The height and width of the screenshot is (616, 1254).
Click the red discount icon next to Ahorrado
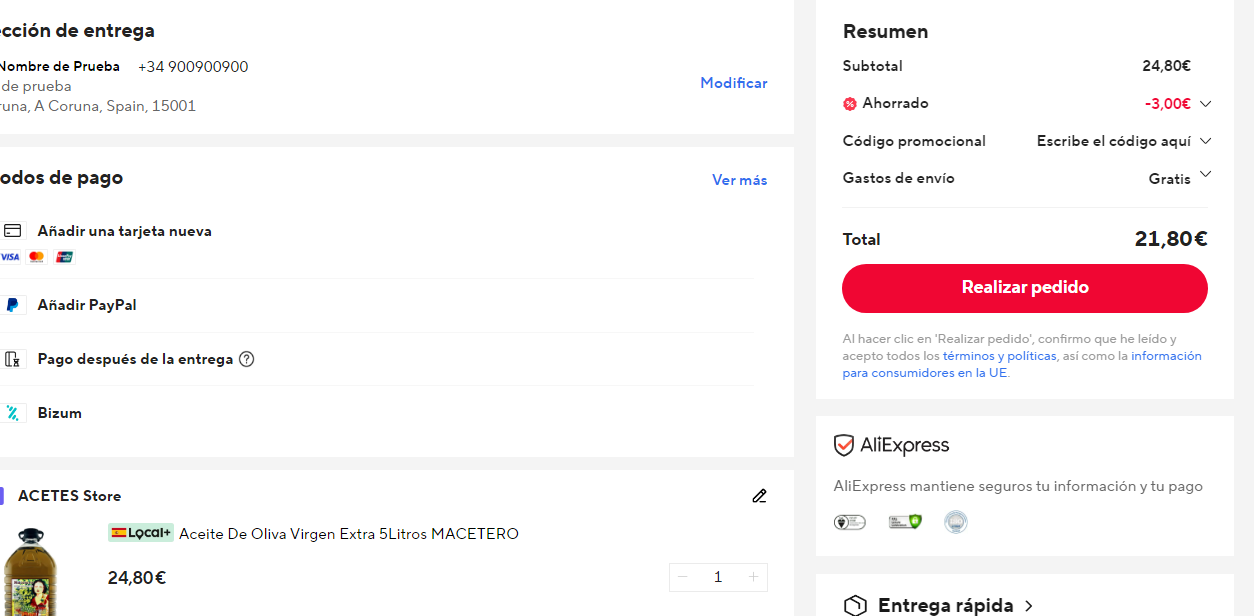click(850, 103)
